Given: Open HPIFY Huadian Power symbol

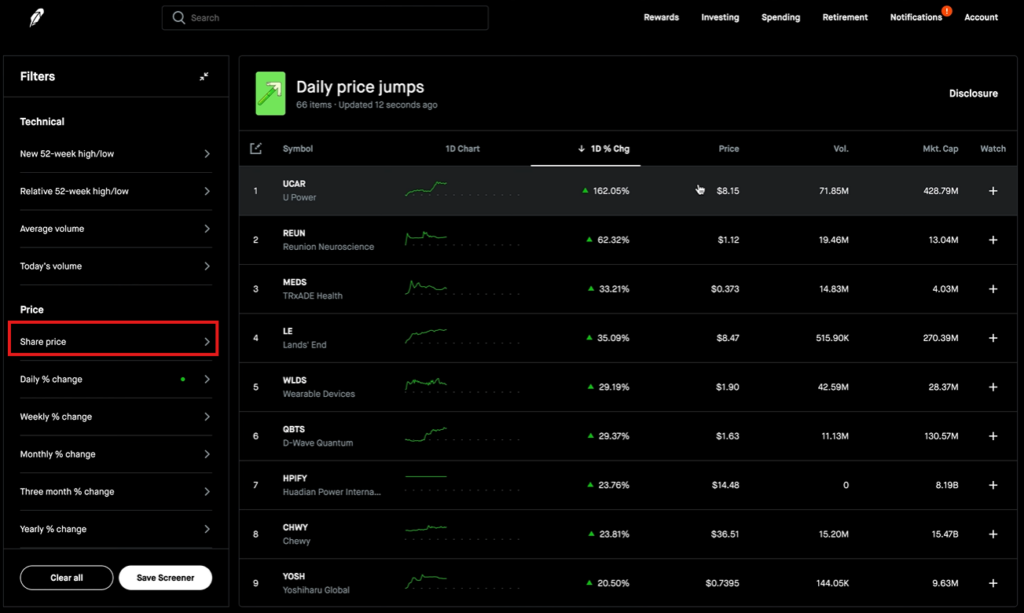Looking at the screenshot, I should (332, 484).
